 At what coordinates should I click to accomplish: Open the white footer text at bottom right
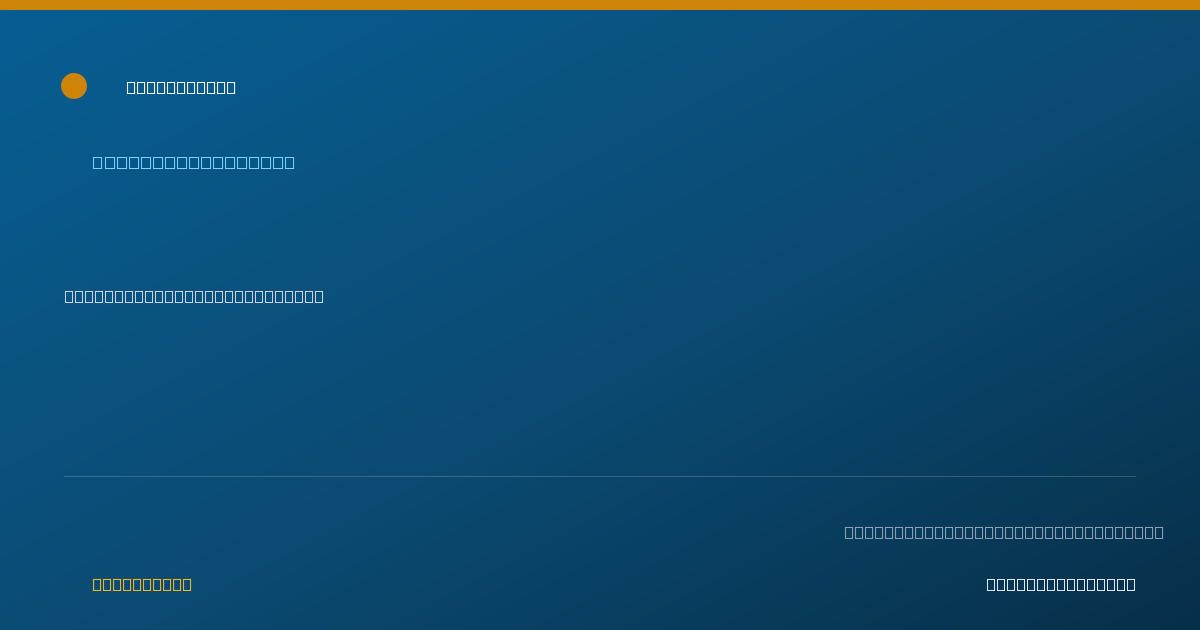(1061, 584)
